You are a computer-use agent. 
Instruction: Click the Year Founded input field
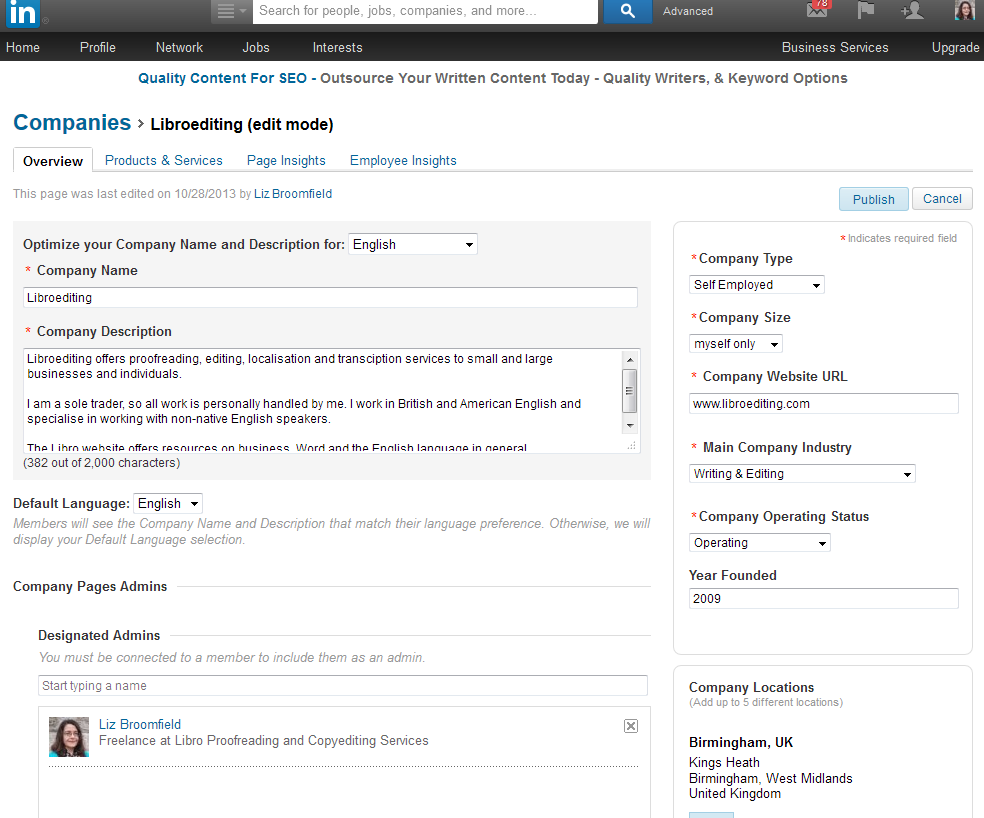click(823, 599)
